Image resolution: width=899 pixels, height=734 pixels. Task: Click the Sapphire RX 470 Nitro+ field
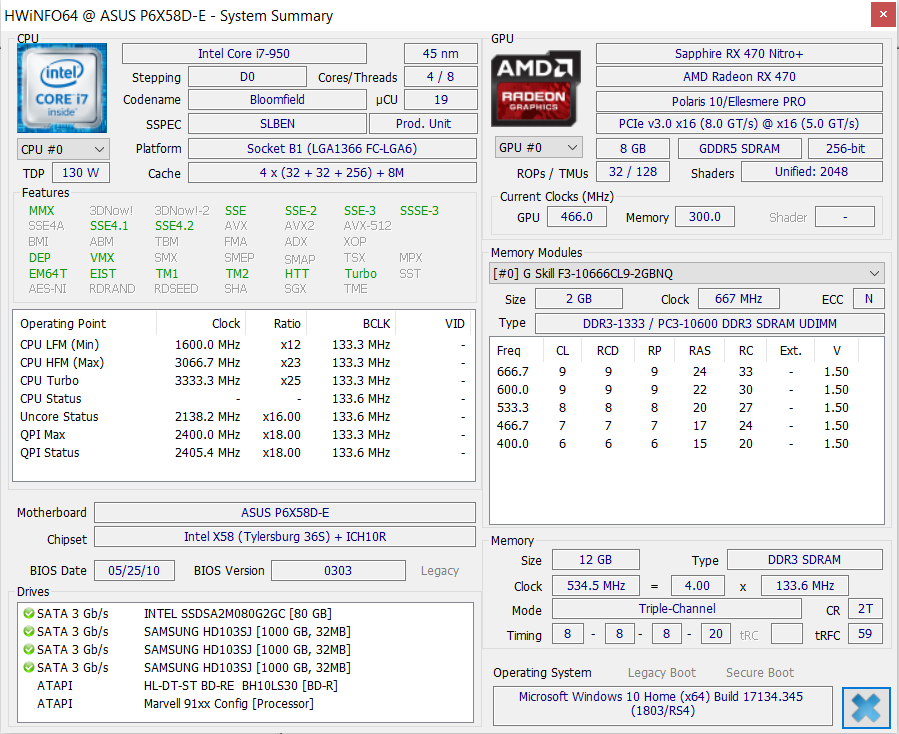pyautogui.click(x=739, y=54)
